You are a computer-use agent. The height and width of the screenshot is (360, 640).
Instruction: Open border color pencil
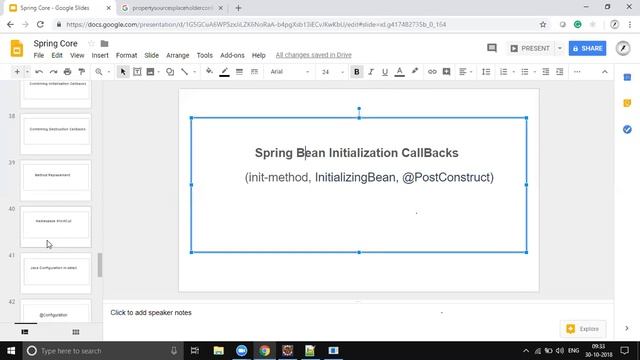point(224,72)
